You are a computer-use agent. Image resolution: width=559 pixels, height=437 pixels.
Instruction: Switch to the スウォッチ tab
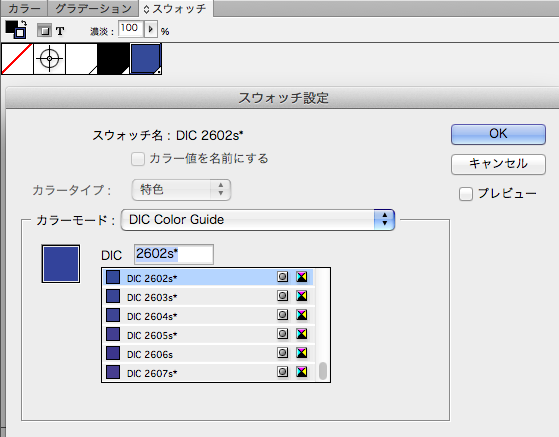tap(176, 8)
